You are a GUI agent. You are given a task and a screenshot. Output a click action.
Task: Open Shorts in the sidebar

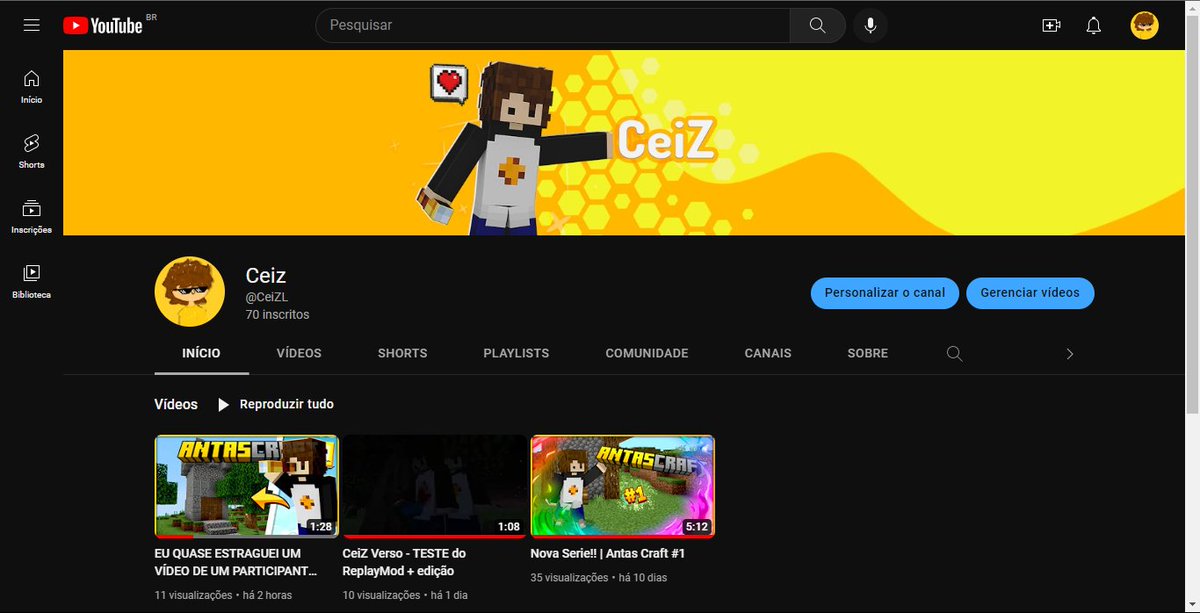(32, 151)
